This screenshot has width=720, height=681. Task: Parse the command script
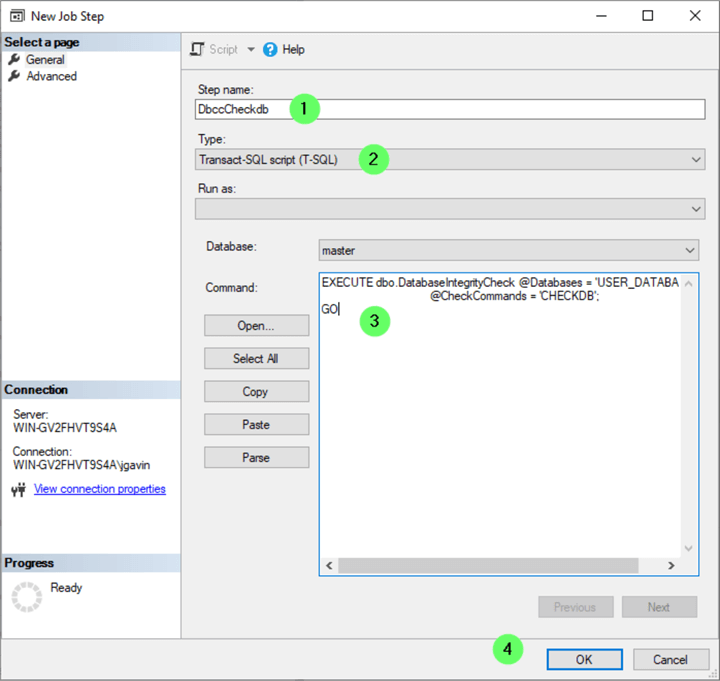pyautogui.click(x=256, y=458)
